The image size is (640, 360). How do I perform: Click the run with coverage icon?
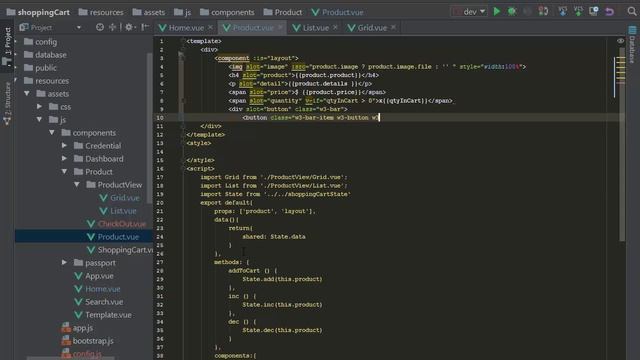[527, 11]
